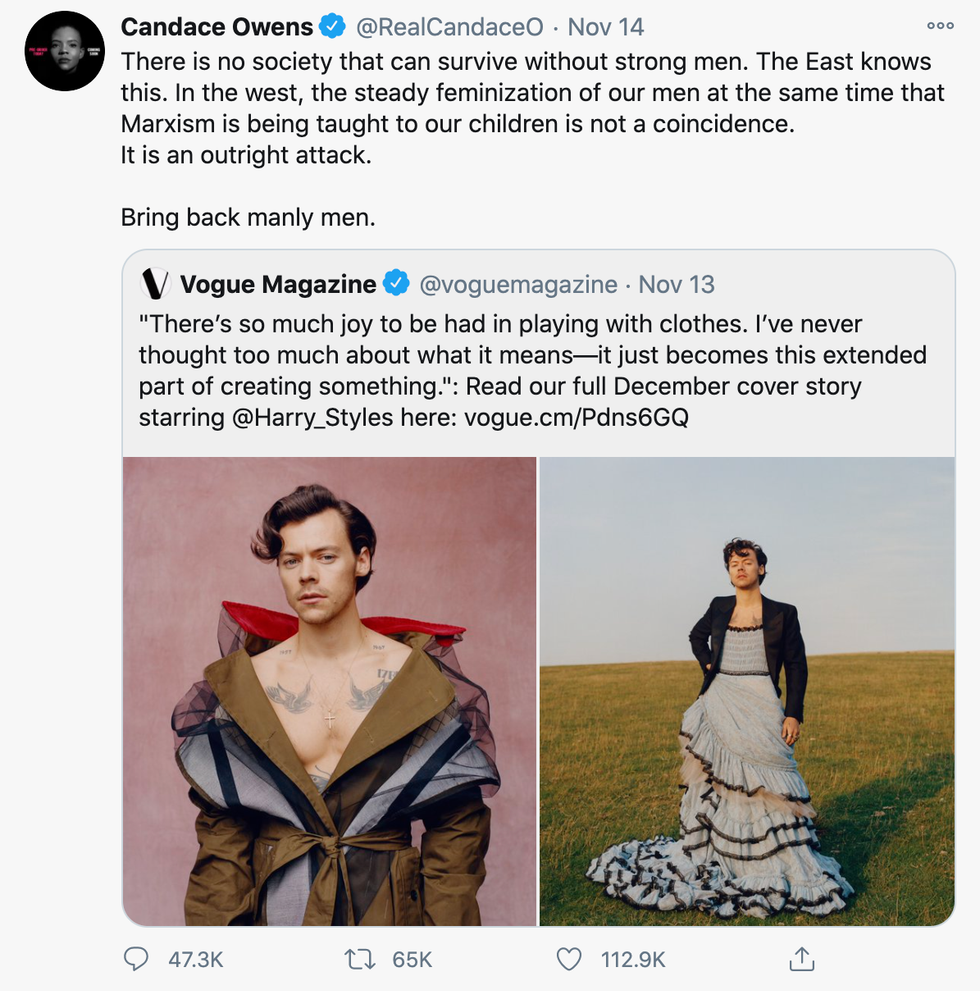Click the tweet author's profile avatar

point(65,52)
